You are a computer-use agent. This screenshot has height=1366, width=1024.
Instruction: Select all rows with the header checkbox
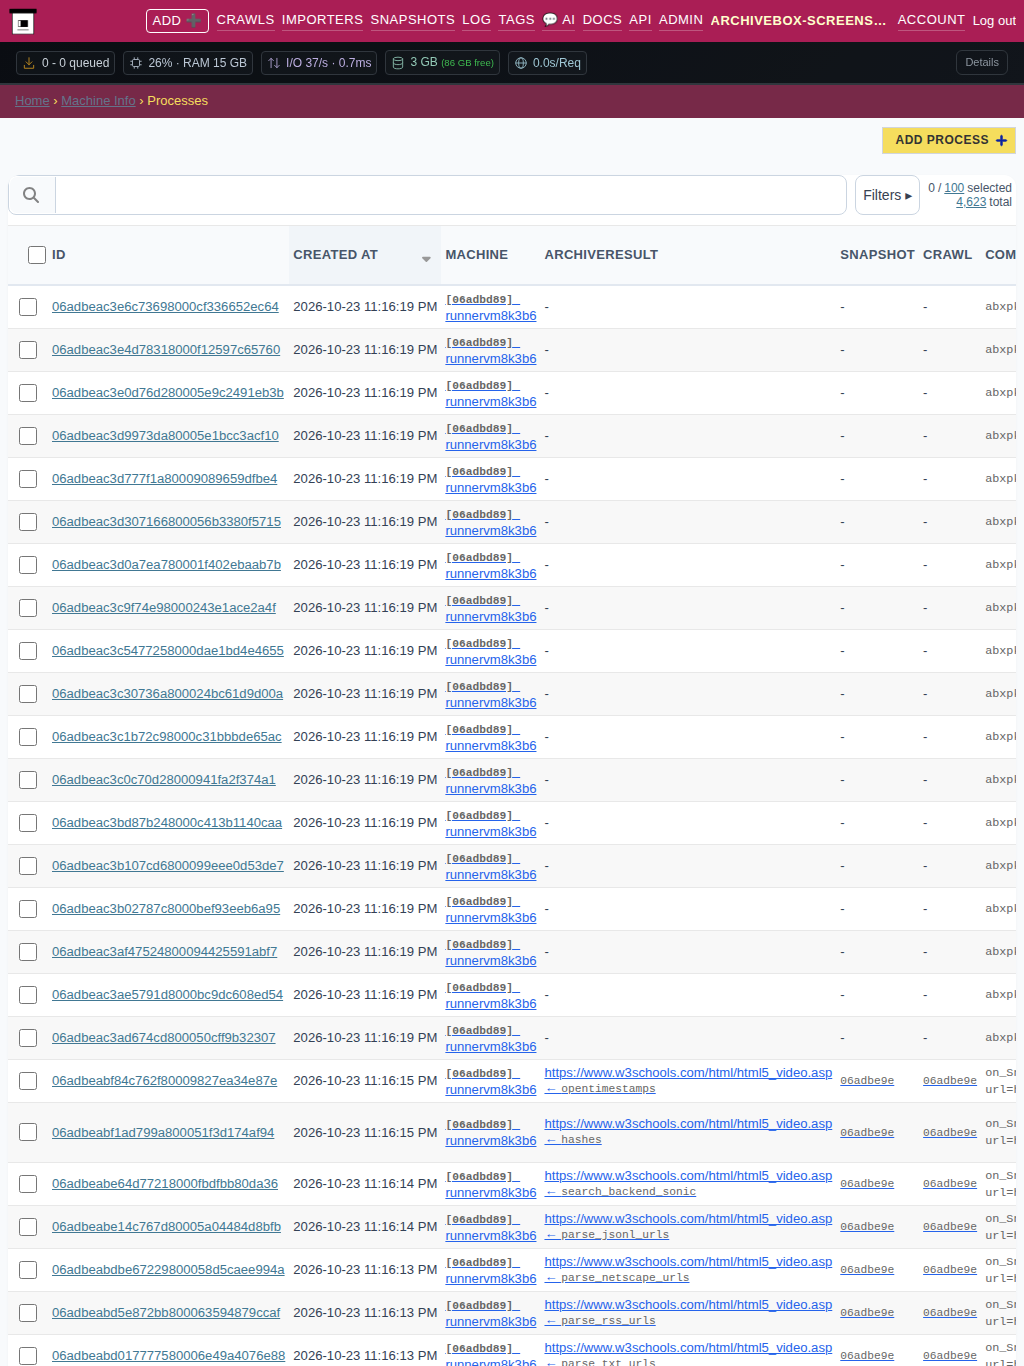37,255
